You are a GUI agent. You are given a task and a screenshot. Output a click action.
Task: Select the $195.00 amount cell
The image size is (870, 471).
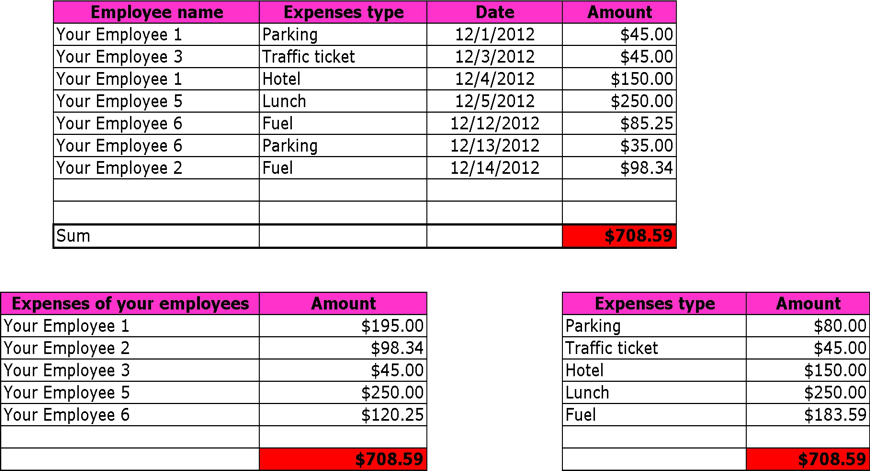343,326
